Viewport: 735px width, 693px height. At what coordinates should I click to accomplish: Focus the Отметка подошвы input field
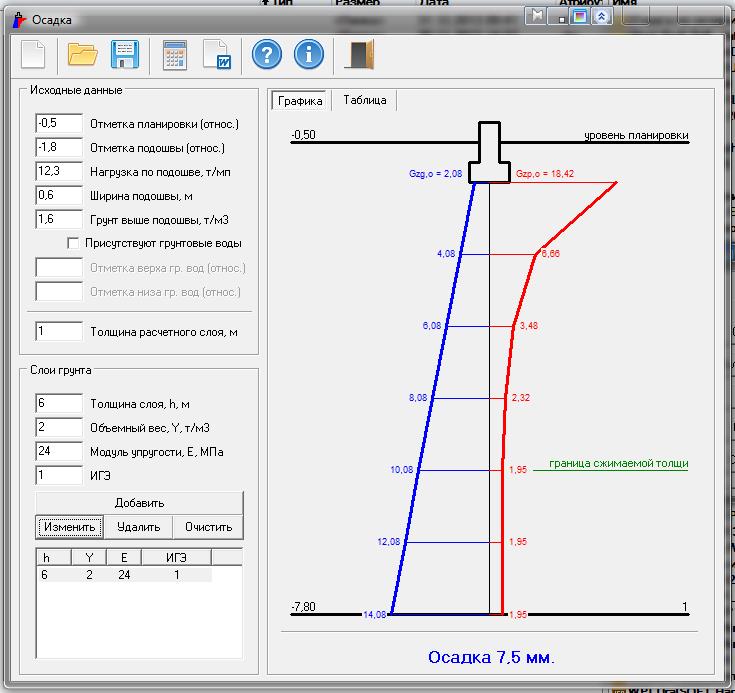59,147
